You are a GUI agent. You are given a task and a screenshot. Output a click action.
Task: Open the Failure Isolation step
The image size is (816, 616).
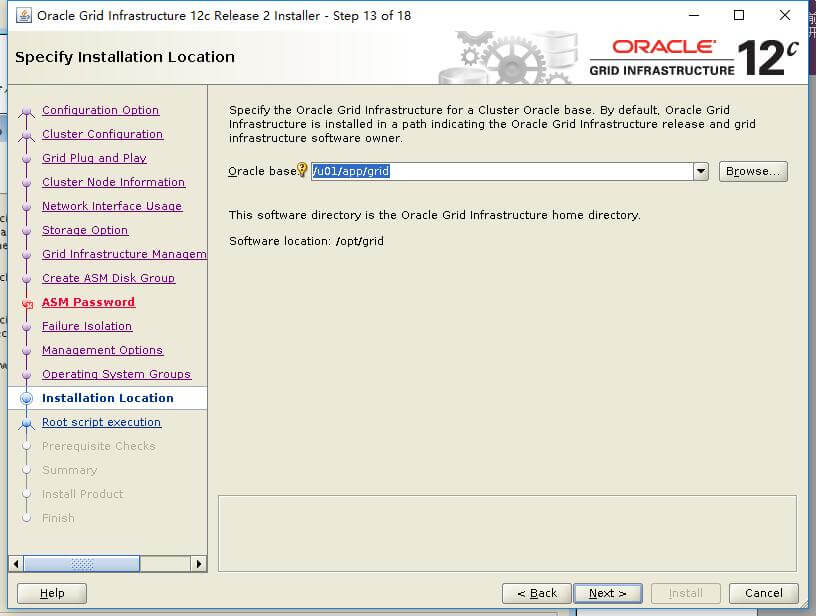(x=87, y=326)
